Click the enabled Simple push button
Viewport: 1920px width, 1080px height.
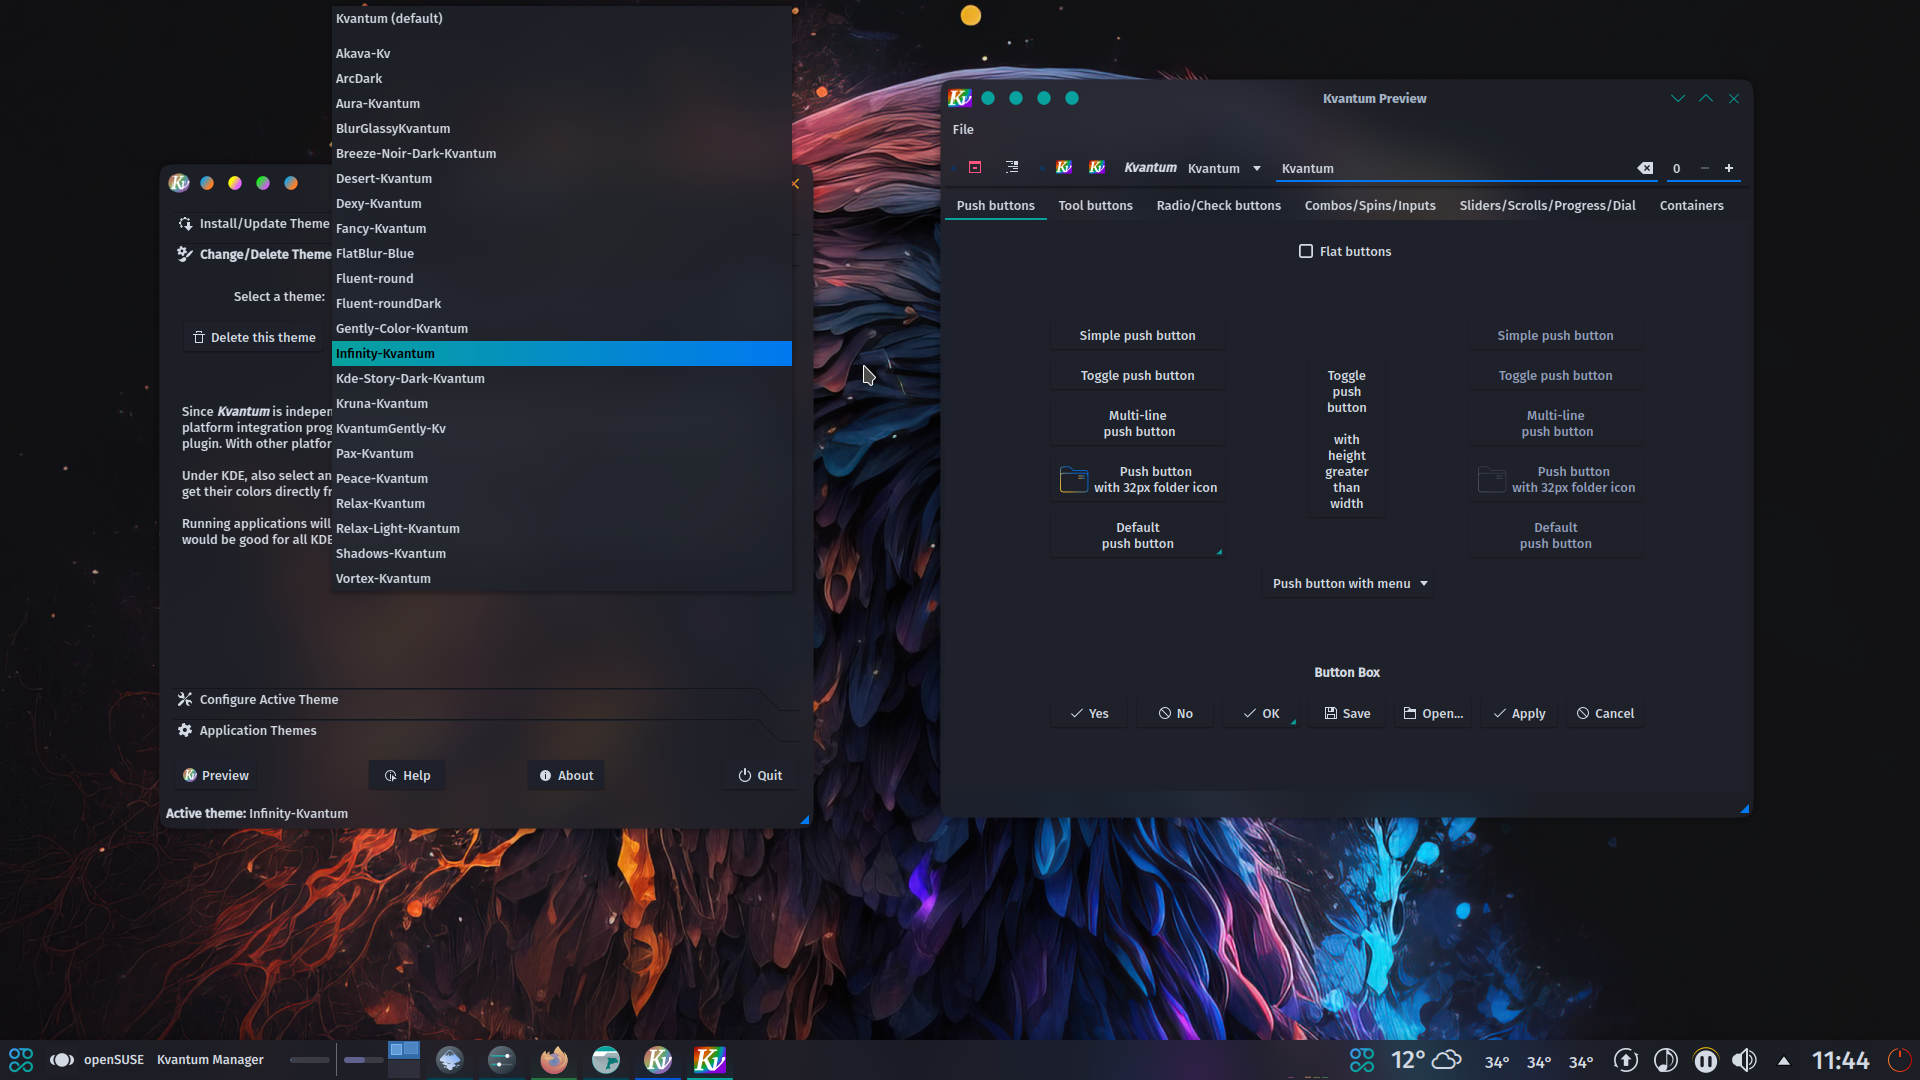1137,335
